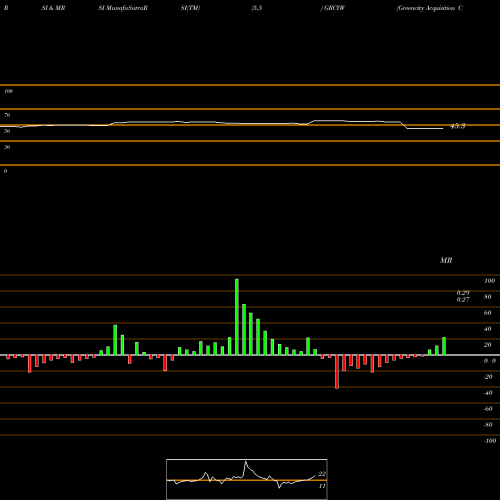
Task: Open the mini overview chart thumbnail
Action: click(247, 479)
